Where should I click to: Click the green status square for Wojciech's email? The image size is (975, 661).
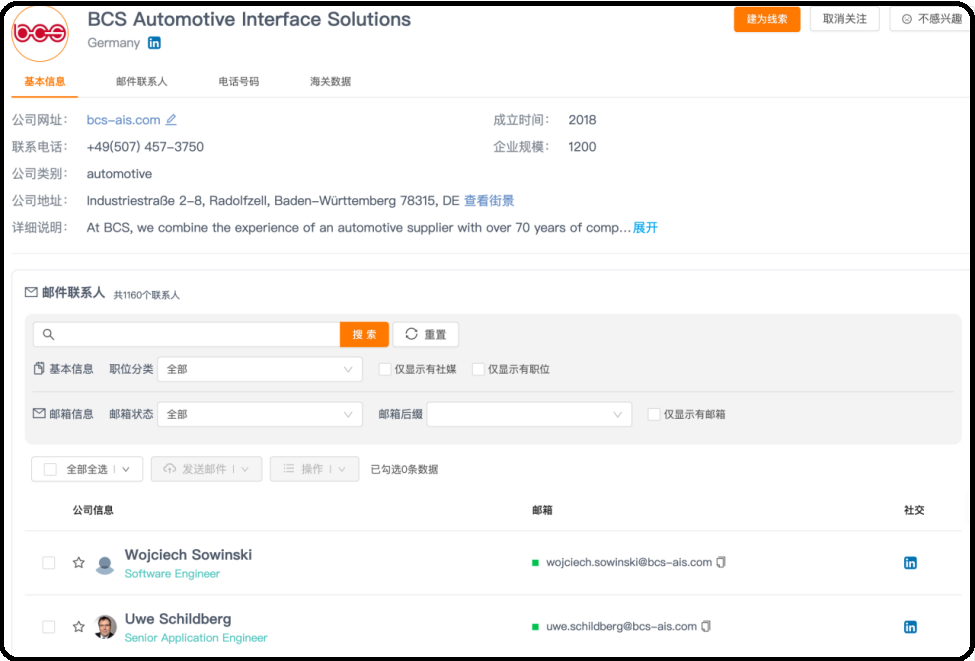pos(535,563)
